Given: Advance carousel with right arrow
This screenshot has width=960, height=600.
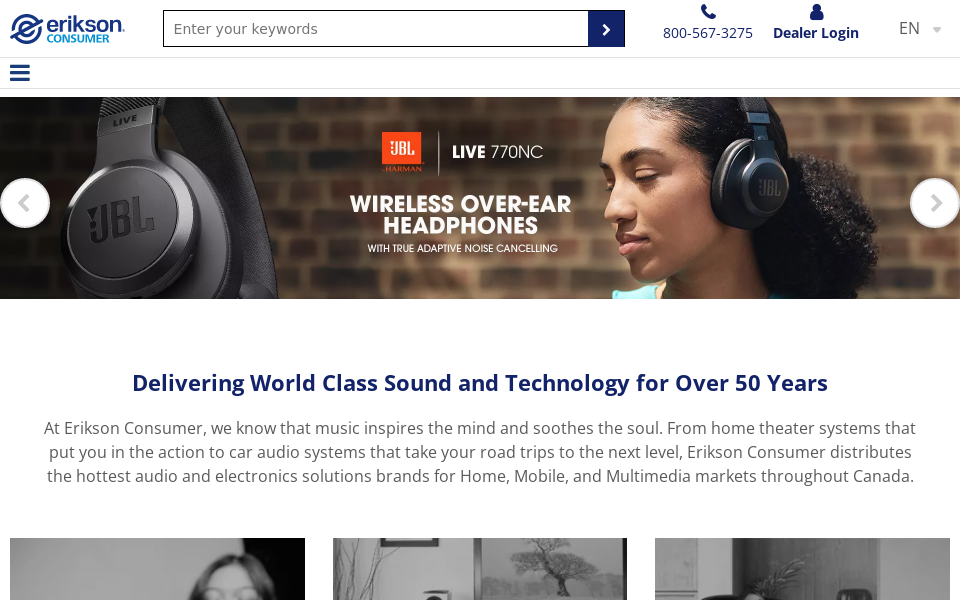Looking at the screenshot, I should [x=934, y=203].
